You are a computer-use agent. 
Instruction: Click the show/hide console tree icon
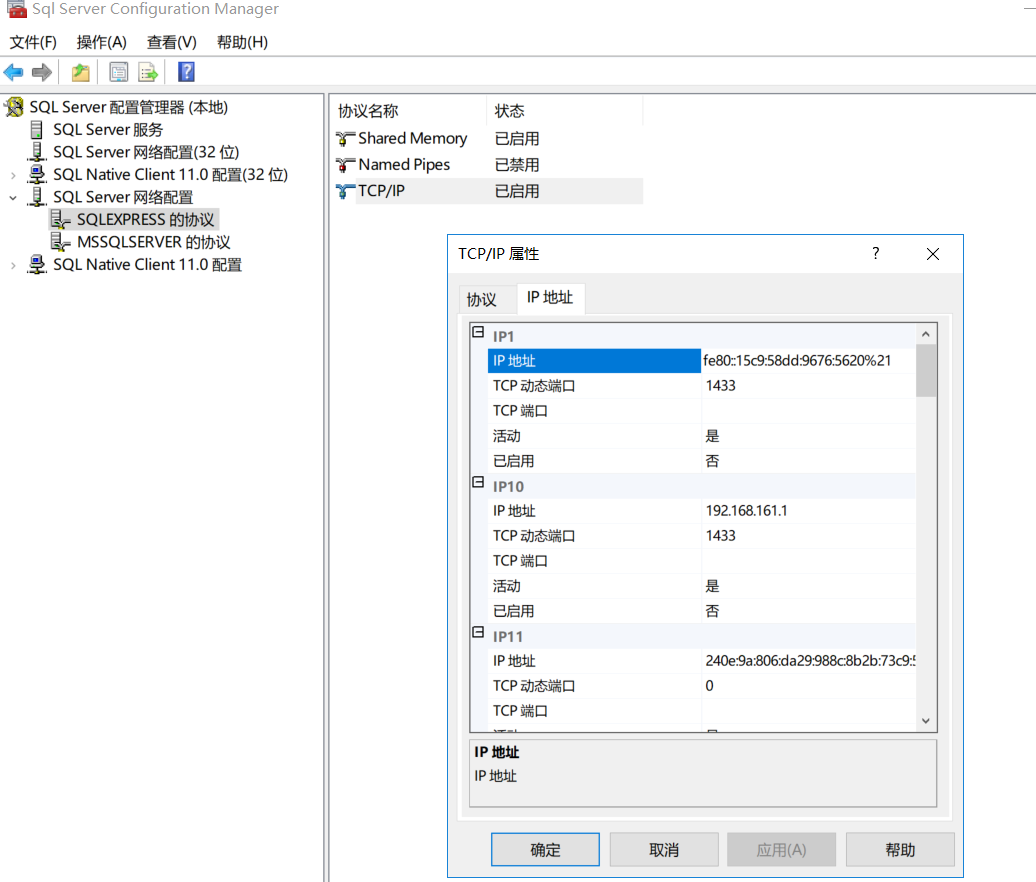tap(79, 71)
